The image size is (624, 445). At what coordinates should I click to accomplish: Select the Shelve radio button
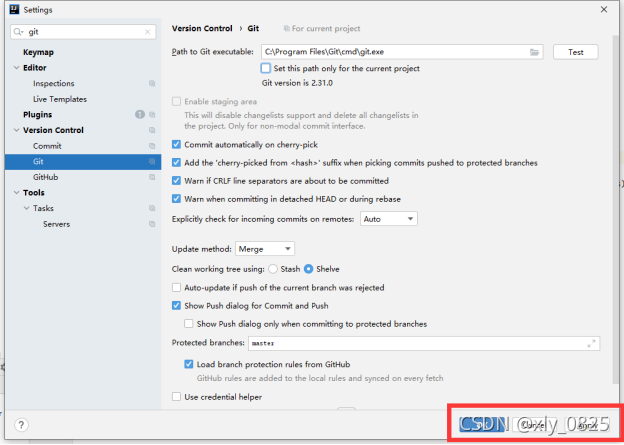(308, 269)
